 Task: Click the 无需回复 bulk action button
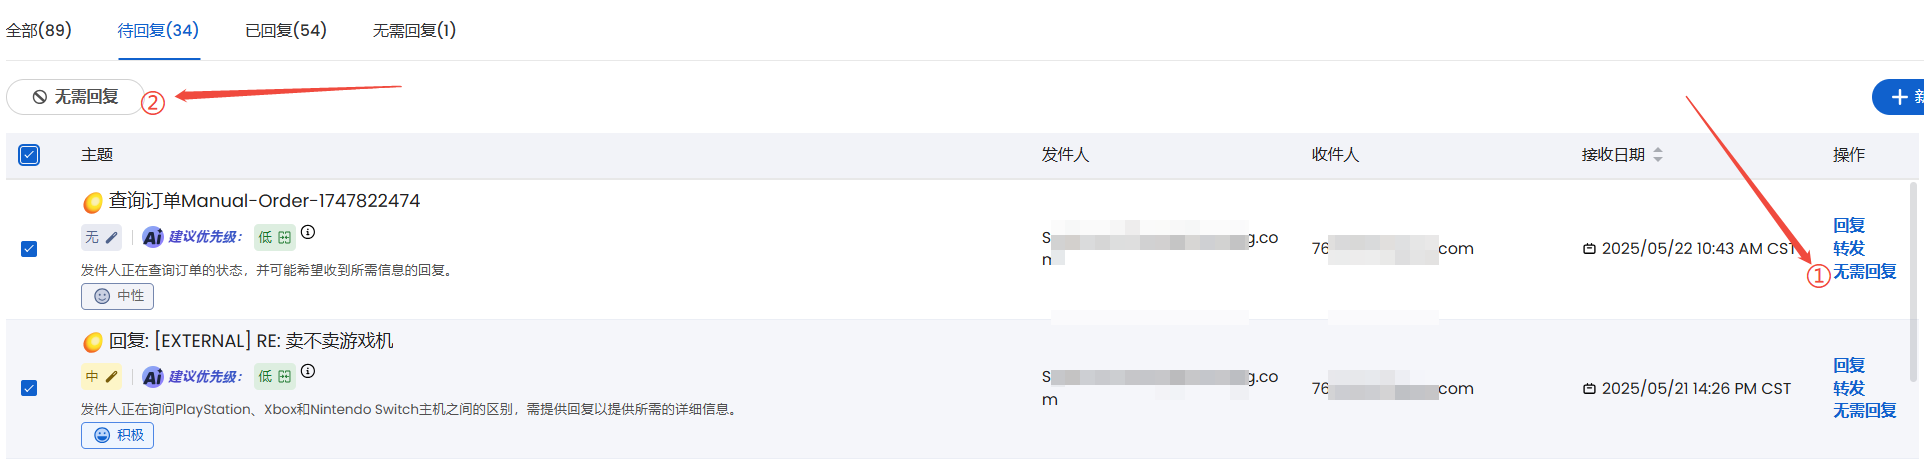(76, 97)
